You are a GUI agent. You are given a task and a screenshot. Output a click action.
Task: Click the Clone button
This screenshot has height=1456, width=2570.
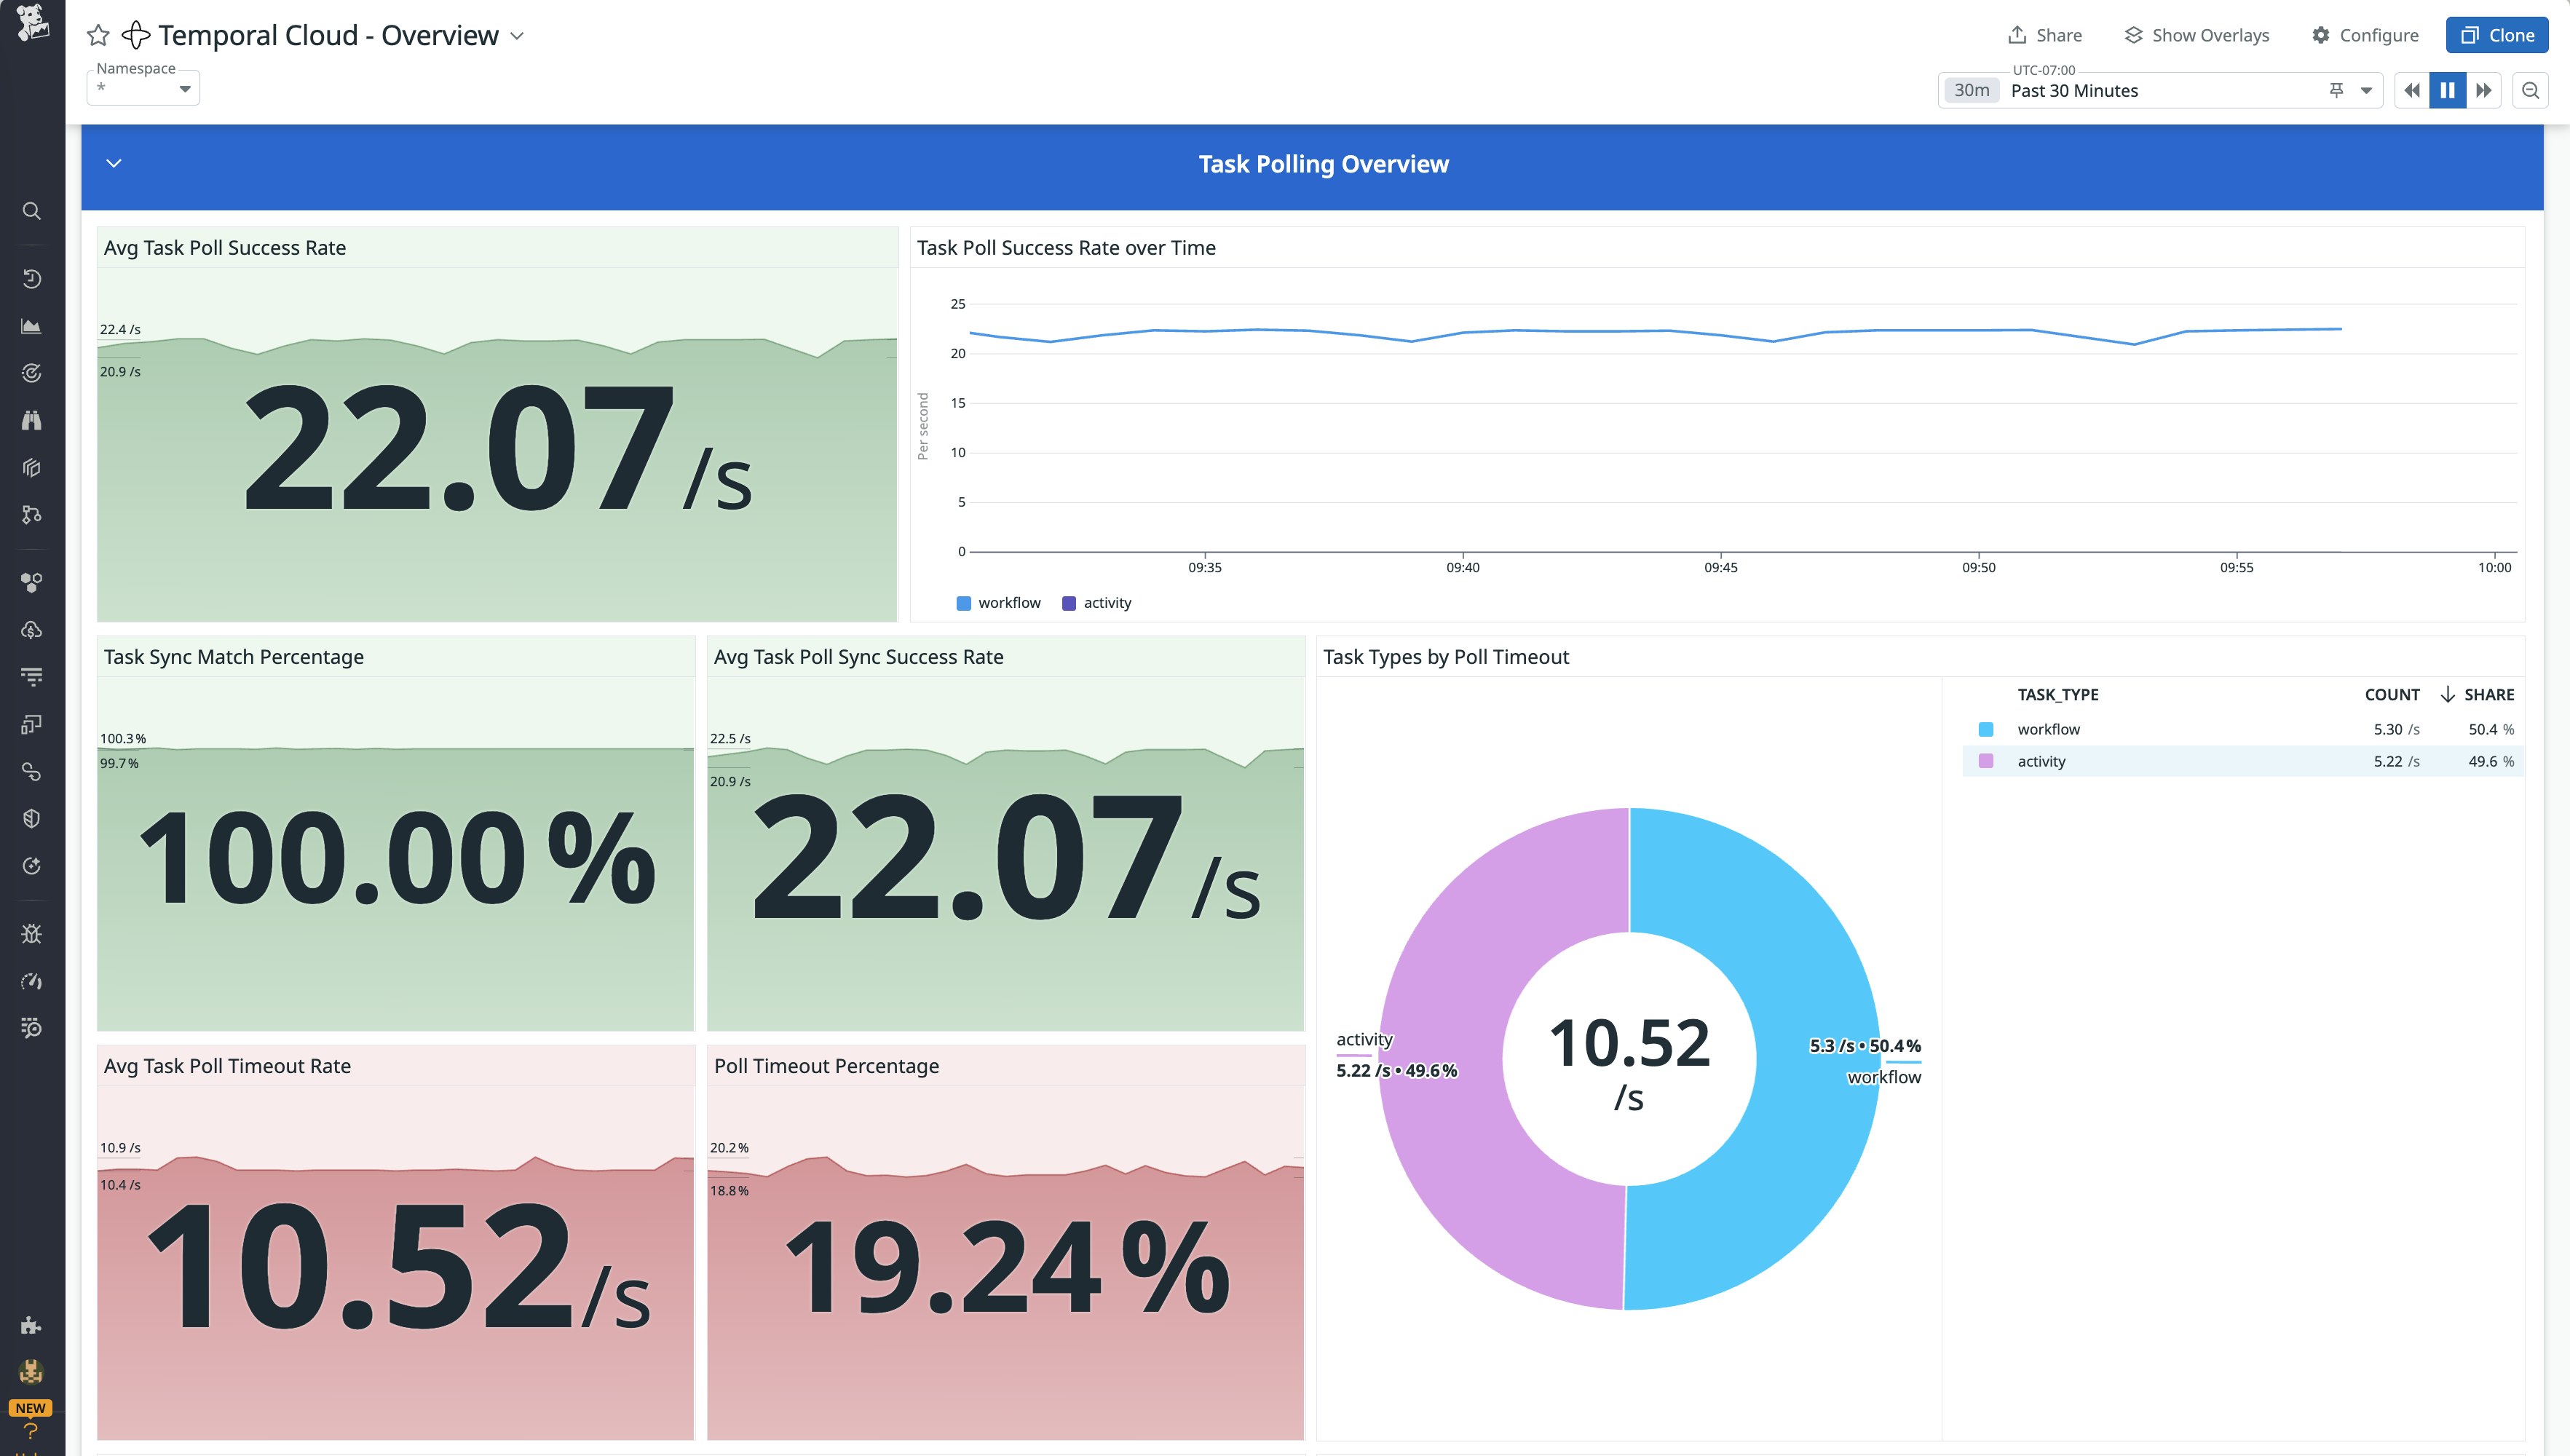tap(2496, 35)
